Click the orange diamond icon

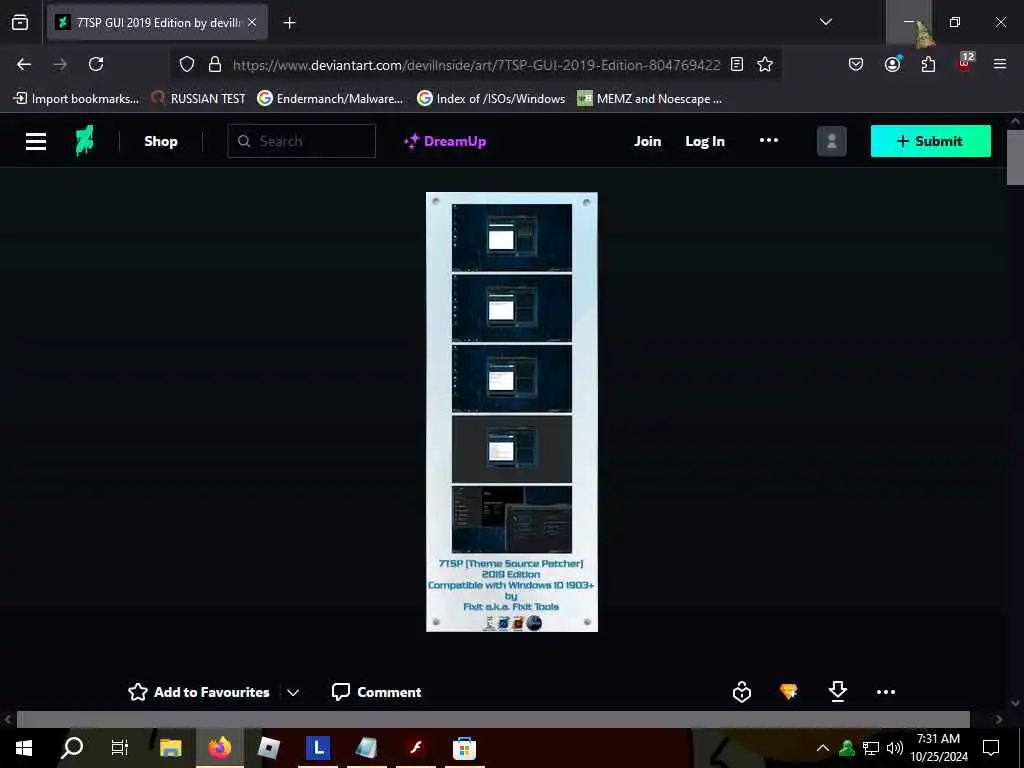[788, 691]
